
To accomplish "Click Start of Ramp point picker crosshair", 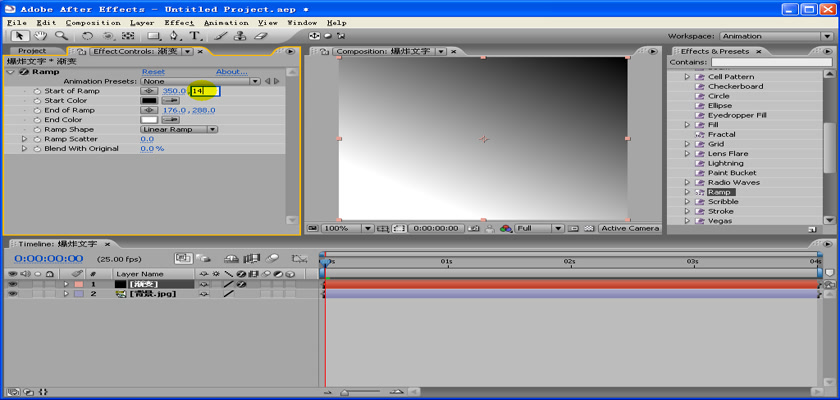I will (x=149, y=91).
